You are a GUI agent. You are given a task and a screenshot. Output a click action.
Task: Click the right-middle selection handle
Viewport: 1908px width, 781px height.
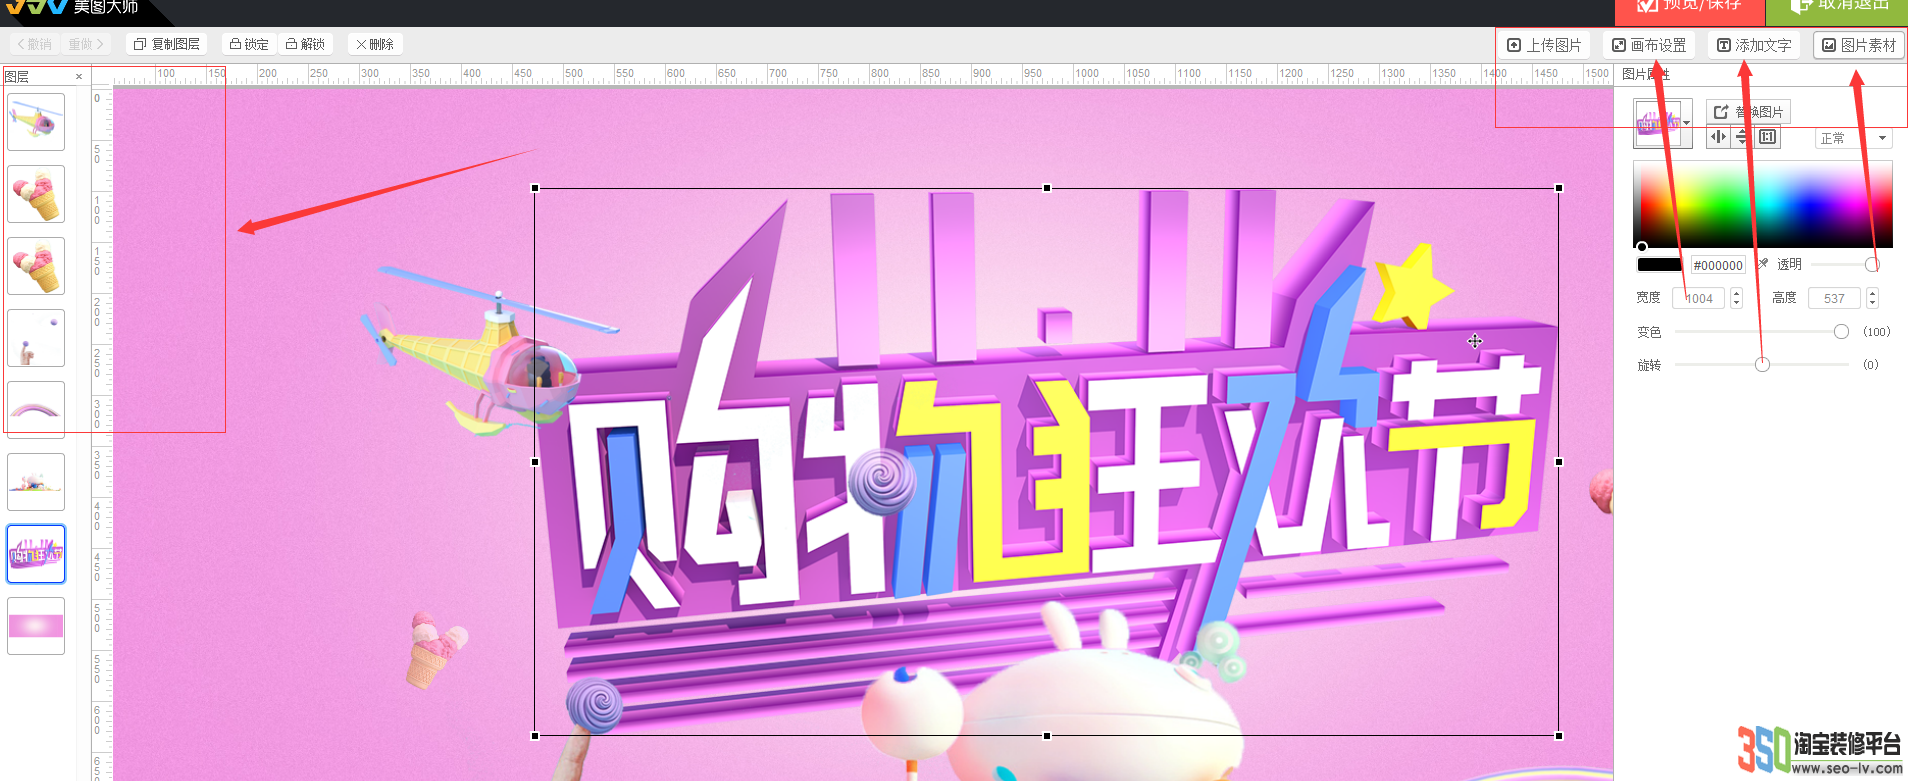[1559, 462]
